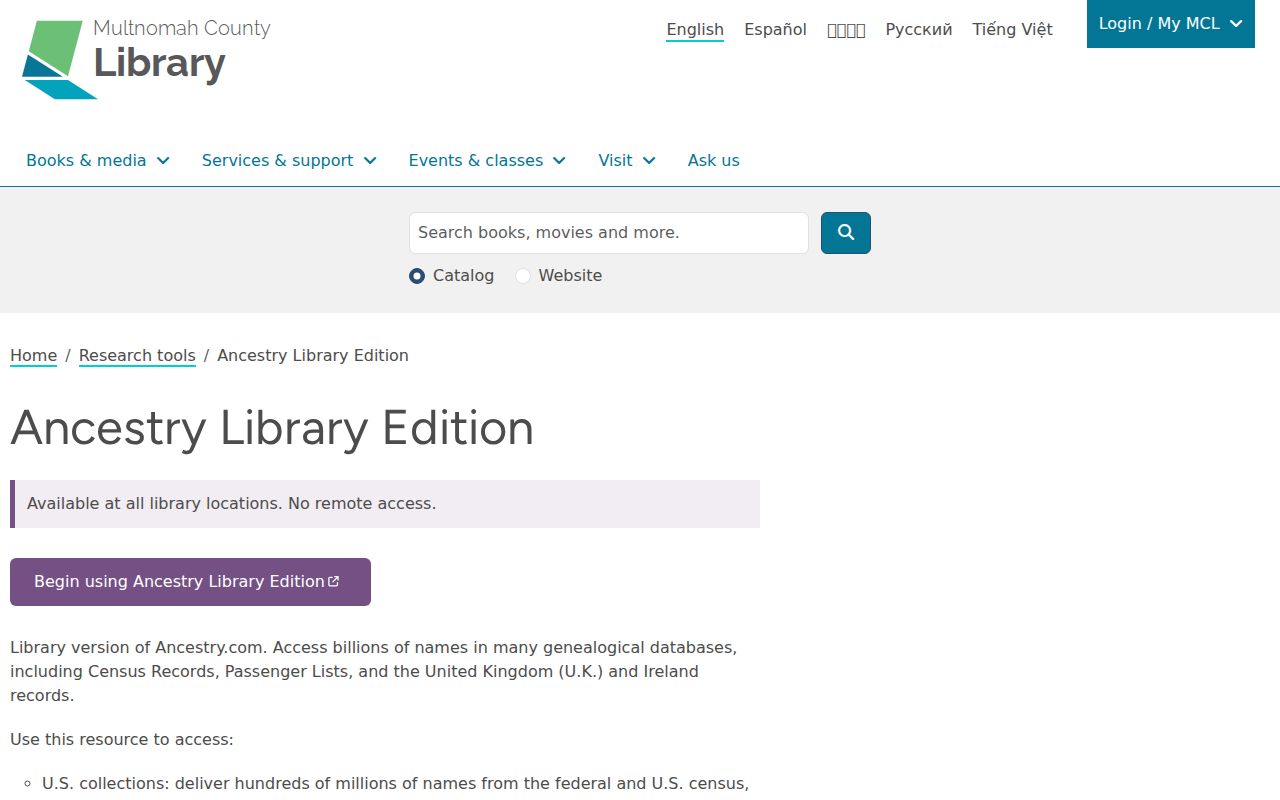This screenshot has height=800, width=1280.
Task: Click the 'Use this resource to access:' text
Action: 122,740
